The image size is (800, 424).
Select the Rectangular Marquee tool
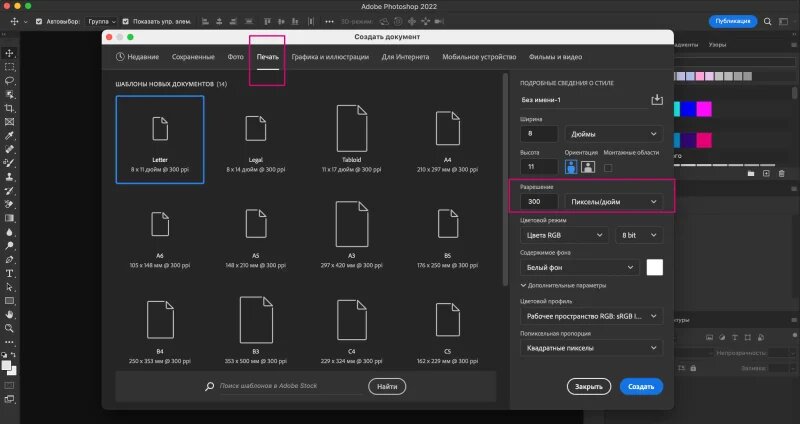9,67
